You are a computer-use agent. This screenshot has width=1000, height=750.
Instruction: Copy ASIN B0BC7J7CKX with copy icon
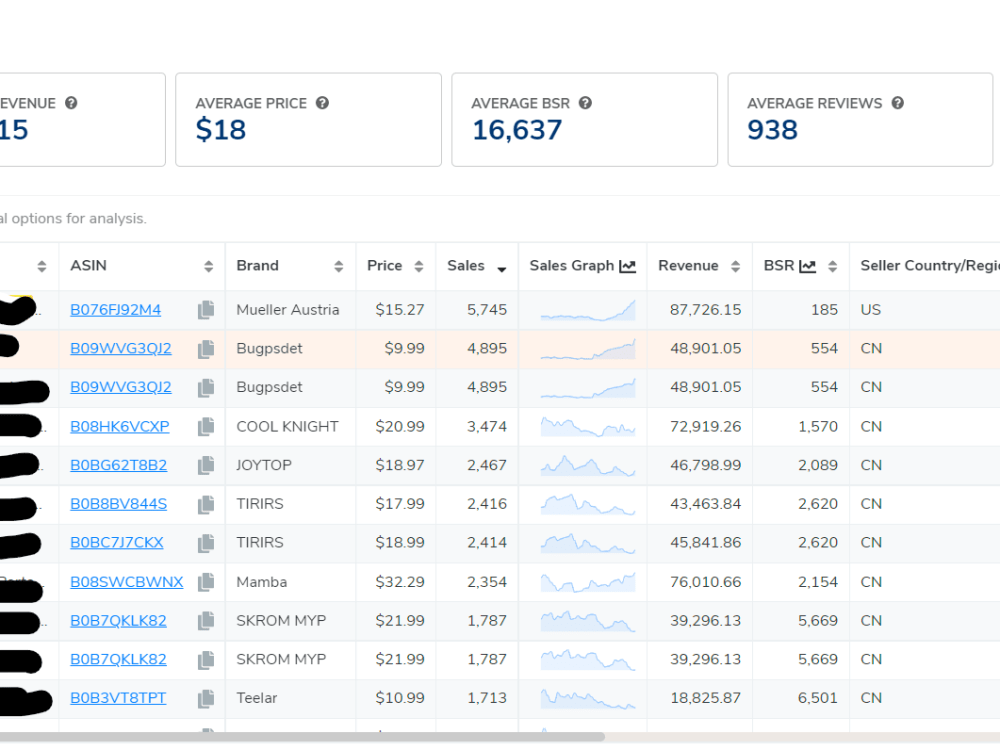pyautogui.click(x=206, y=543)
